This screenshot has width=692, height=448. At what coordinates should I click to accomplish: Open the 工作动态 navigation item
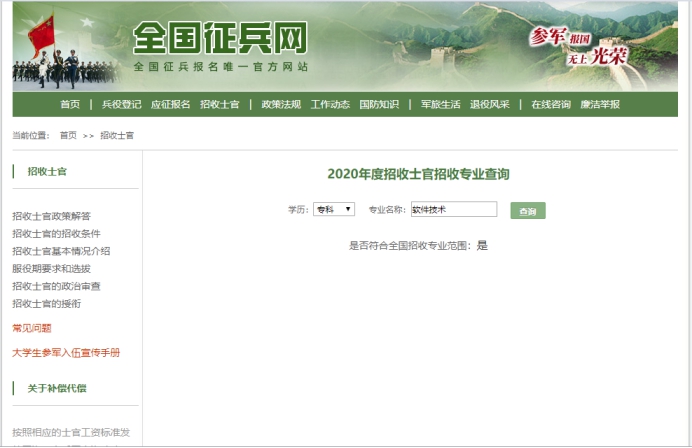(x=330, y=104)
